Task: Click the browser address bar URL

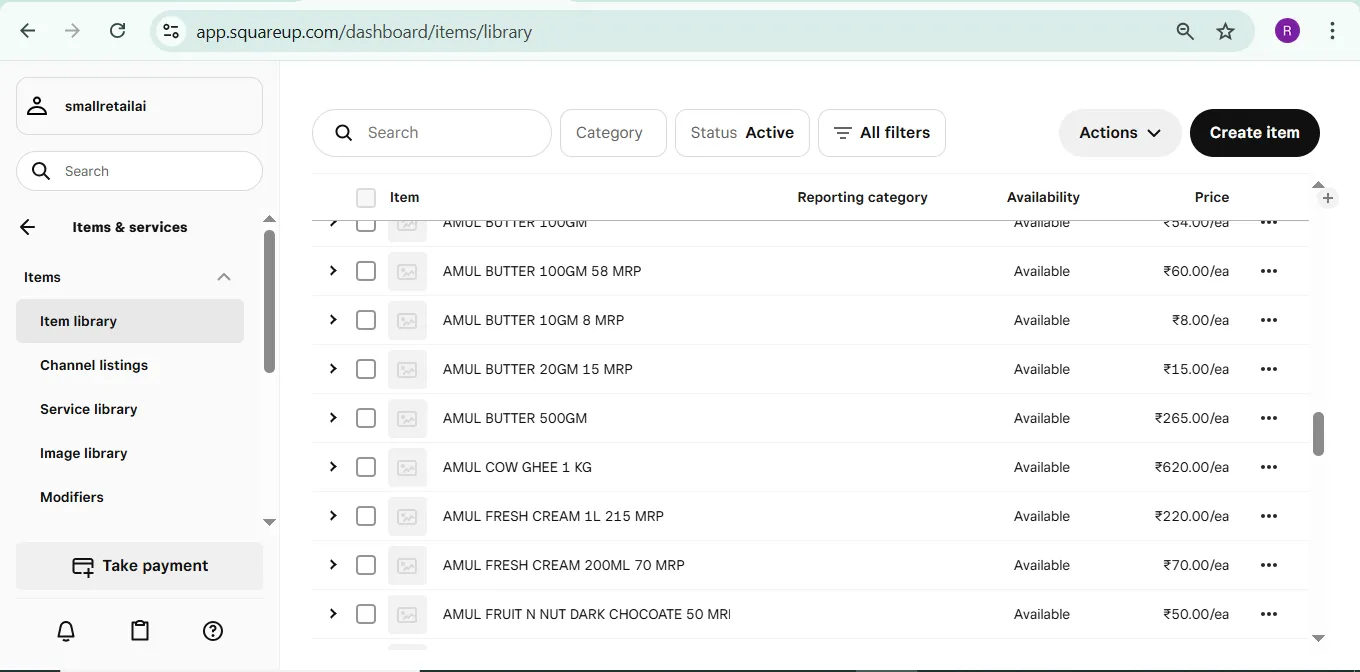Action: (364, 32)
